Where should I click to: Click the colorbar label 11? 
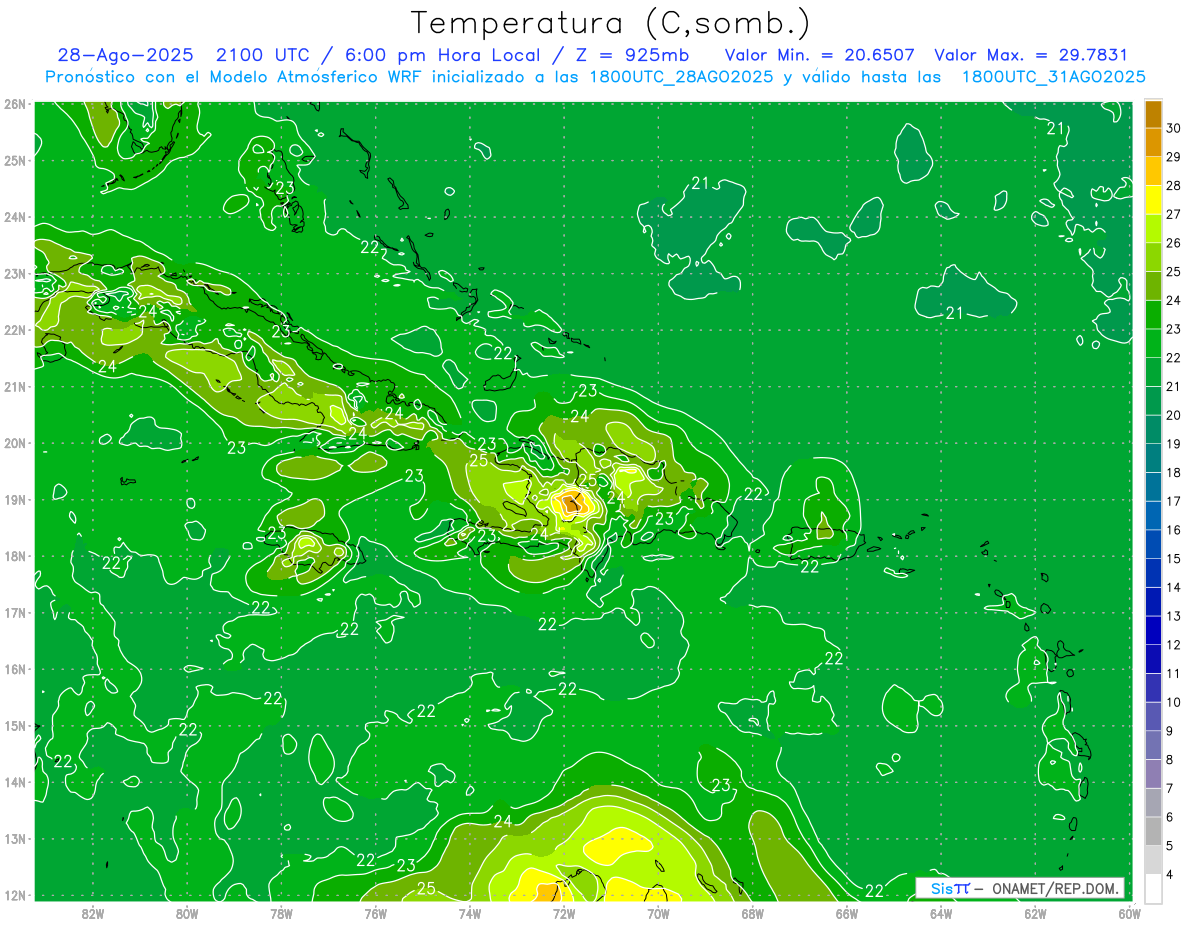(x=1173, y=674)
